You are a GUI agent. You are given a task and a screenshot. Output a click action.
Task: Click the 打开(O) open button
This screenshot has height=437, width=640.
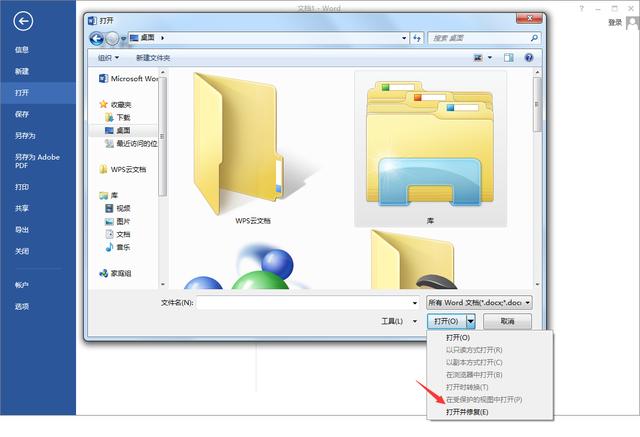coord(446,322)
